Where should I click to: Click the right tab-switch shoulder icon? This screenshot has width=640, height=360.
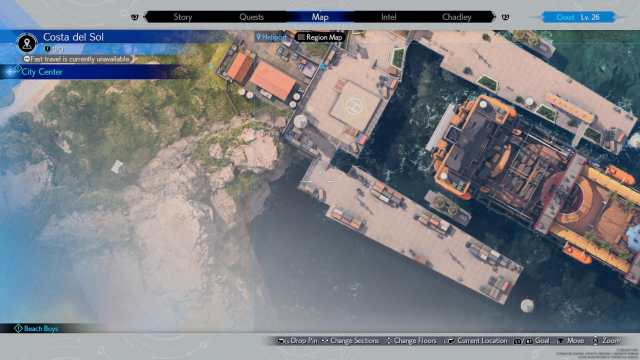tap(505, 17)
